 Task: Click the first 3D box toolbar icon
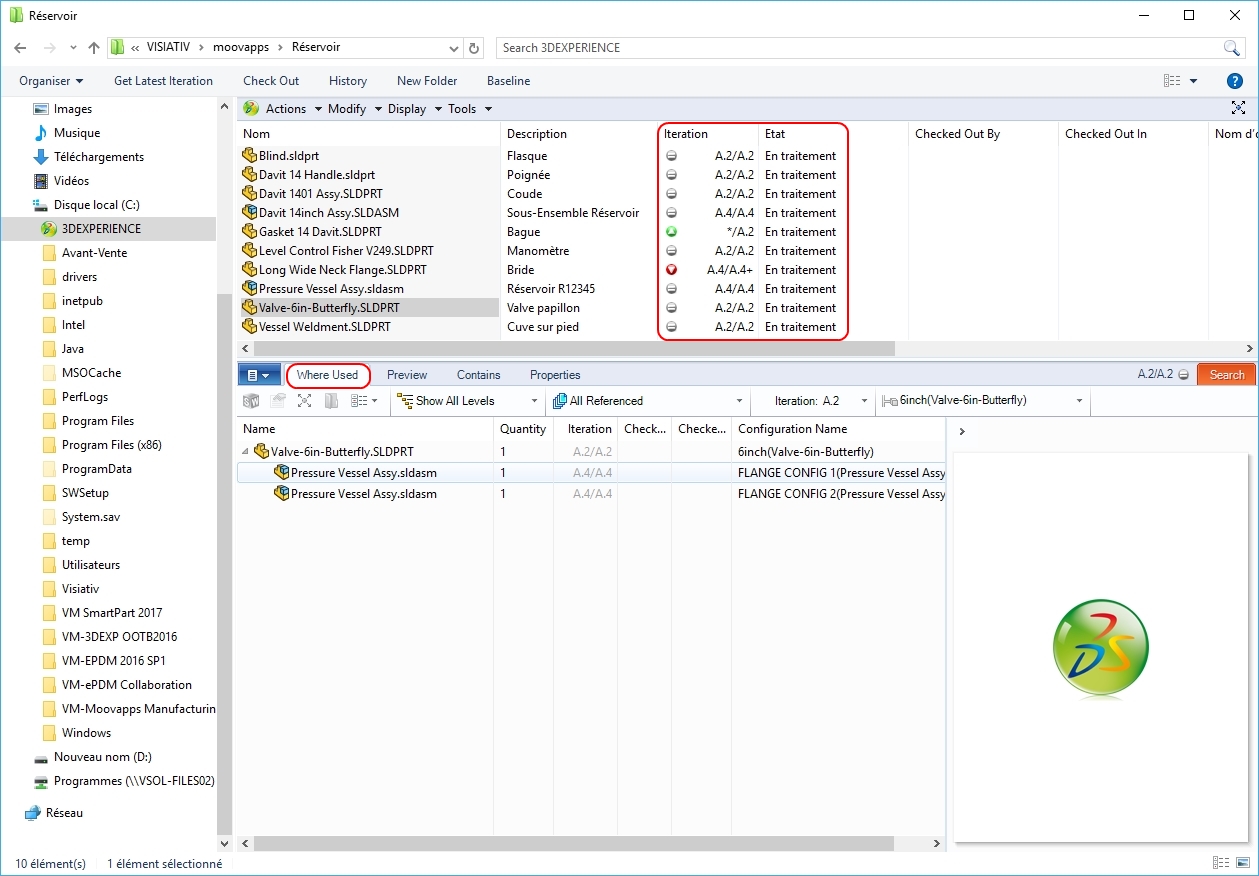pyautogui.click(x=252, y=401)
